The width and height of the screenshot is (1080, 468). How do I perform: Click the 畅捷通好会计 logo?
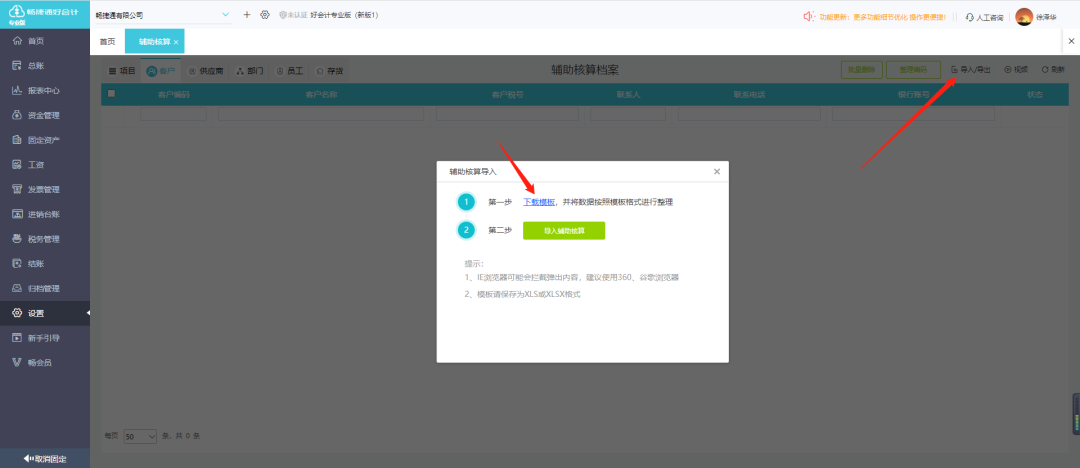(45, 14)
